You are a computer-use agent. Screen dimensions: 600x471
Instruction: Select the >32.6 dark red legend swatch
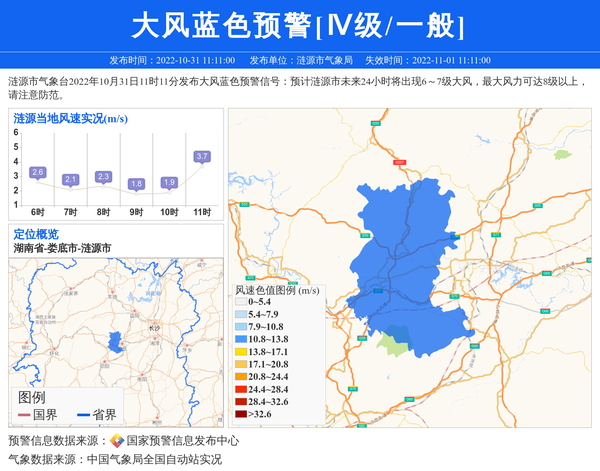[240, 413]
